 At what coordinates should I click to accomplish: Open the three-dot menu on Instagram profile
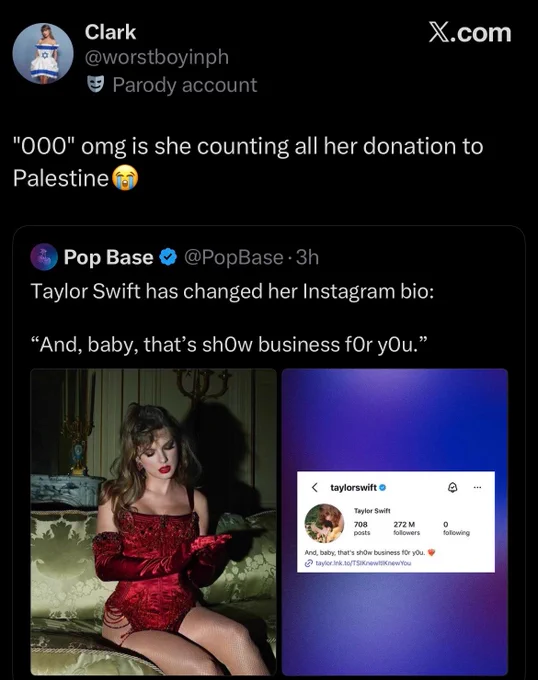click(477, 487)
